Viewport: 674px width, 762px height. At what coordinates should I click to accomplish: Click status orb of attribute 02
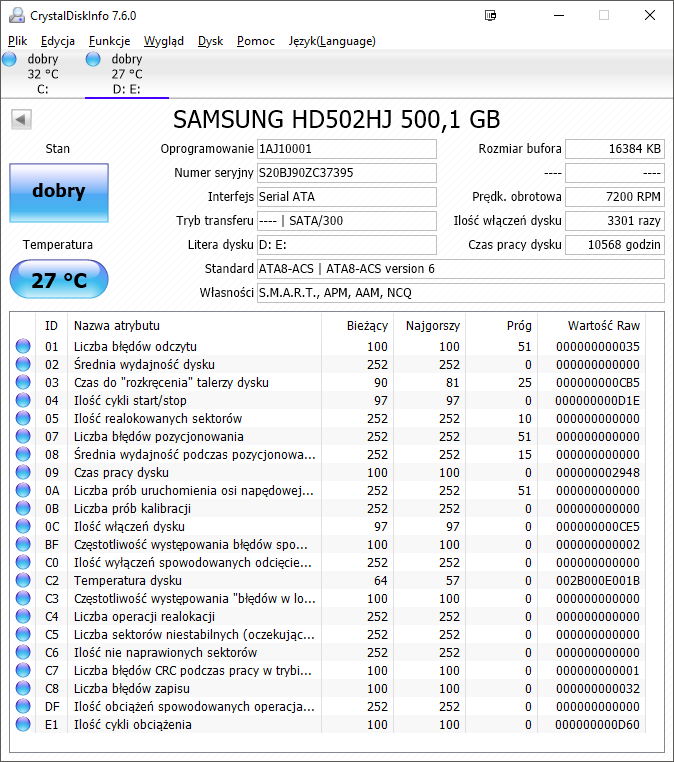pyautogui.click(x=23, y=364)
